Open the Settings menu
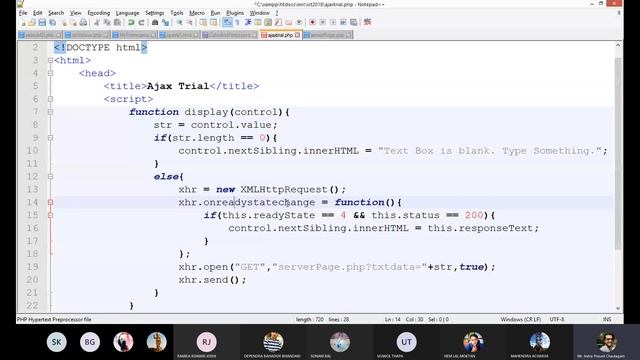This screenshot has height=360, width=640. [155, 13]
